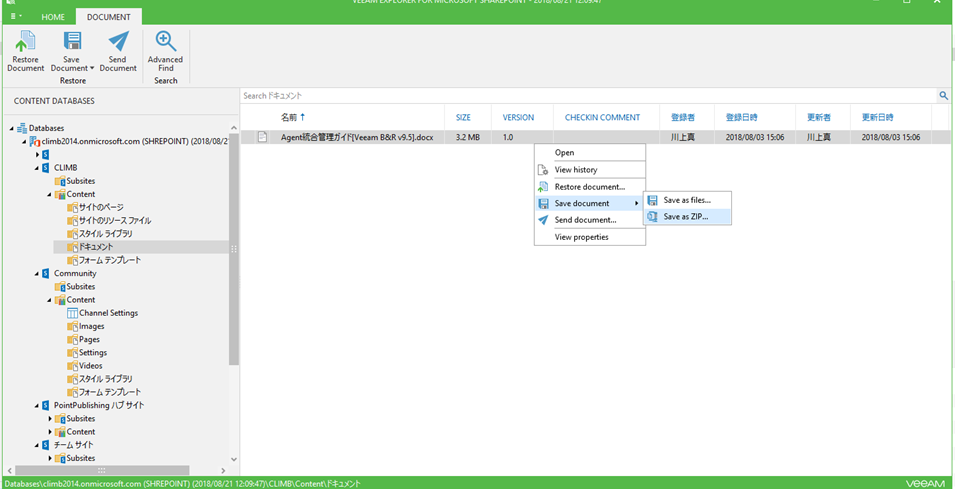Viewport: 955px width, 489px height.
Task: Click the Save as ZIP icon
Action: [653, 217]
